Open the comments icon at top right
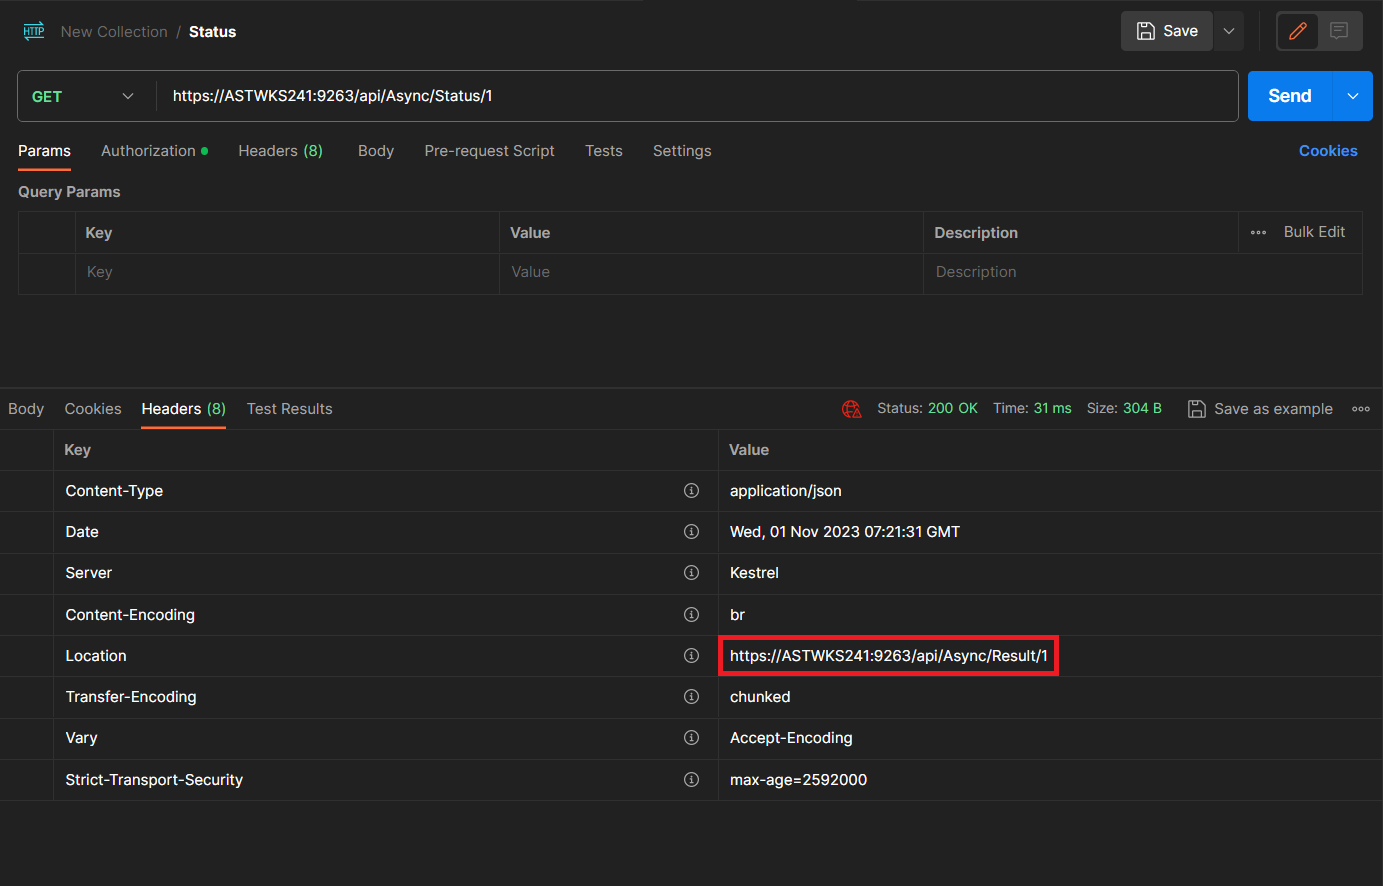Screen dimensions: 1383x886 tap(1339, 31)
